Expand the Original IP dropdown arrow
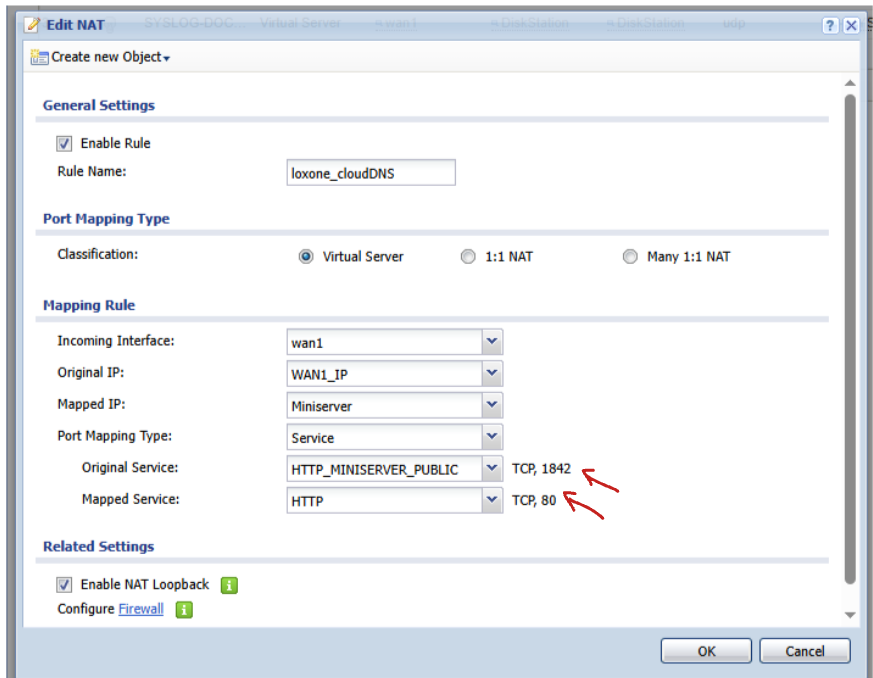The width and height of the screenshot is (873, 678). point(492,373)
